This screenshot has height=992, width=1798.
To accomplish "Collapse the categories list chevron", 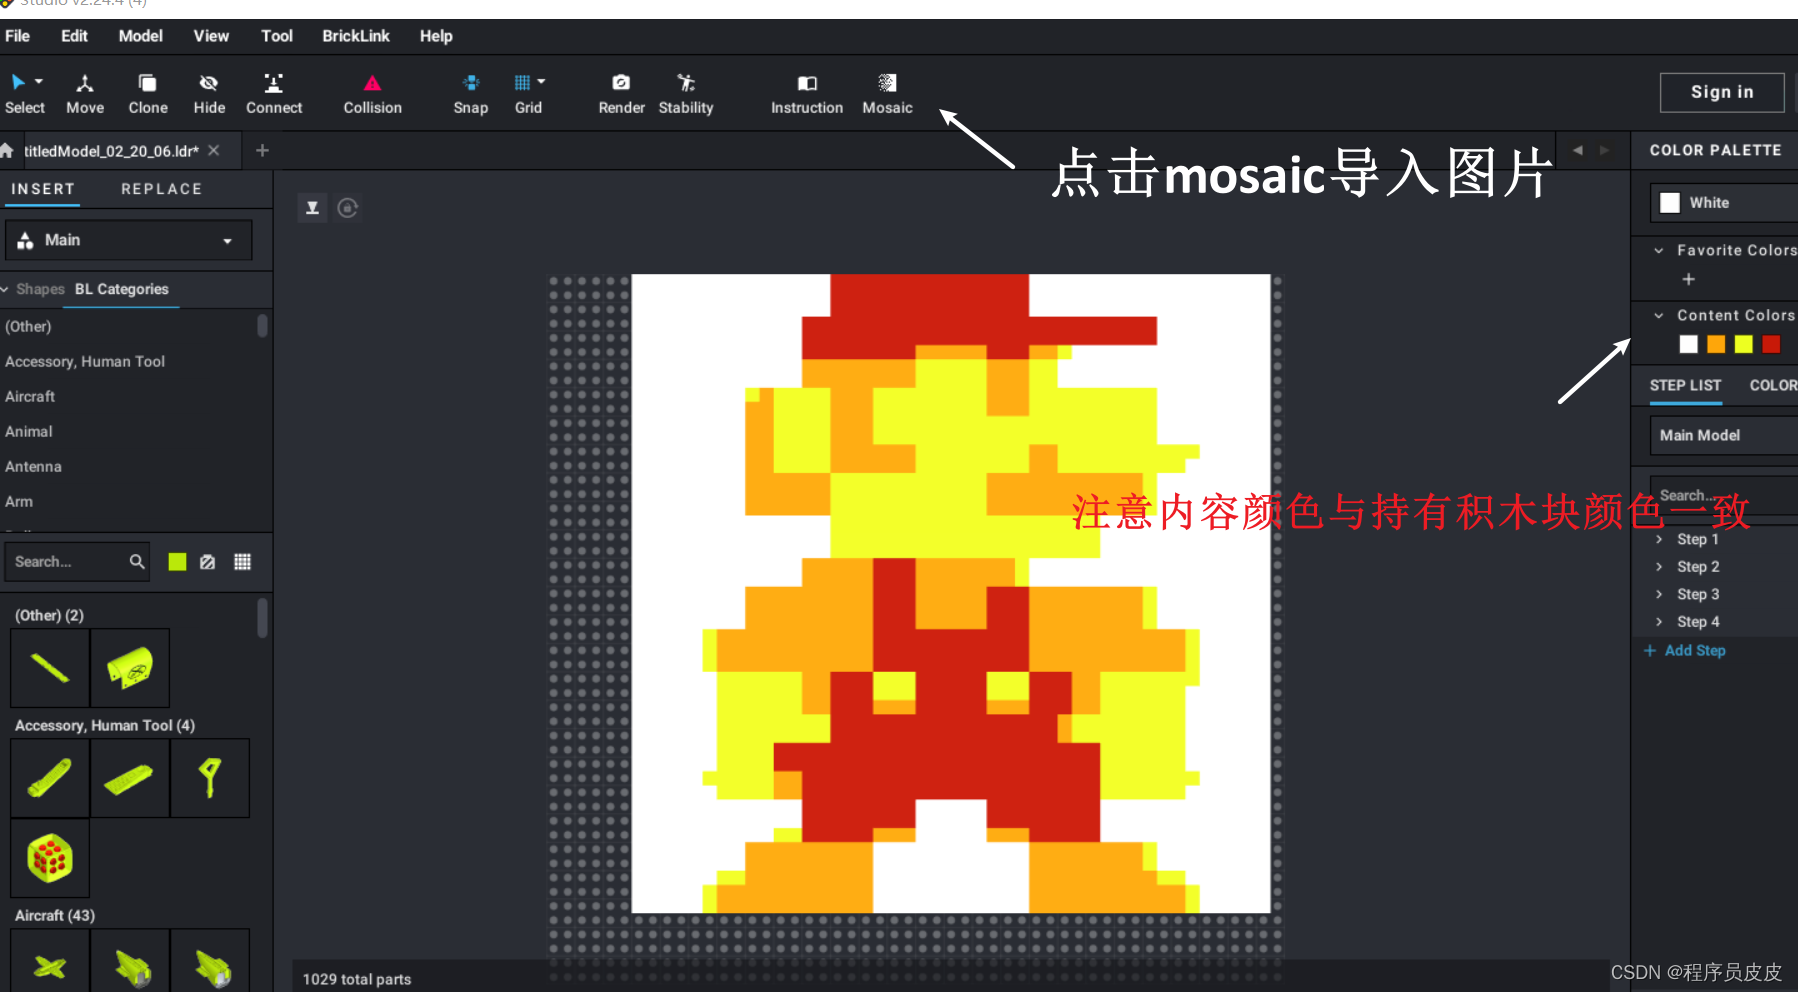I will click(x=6, y=289).
